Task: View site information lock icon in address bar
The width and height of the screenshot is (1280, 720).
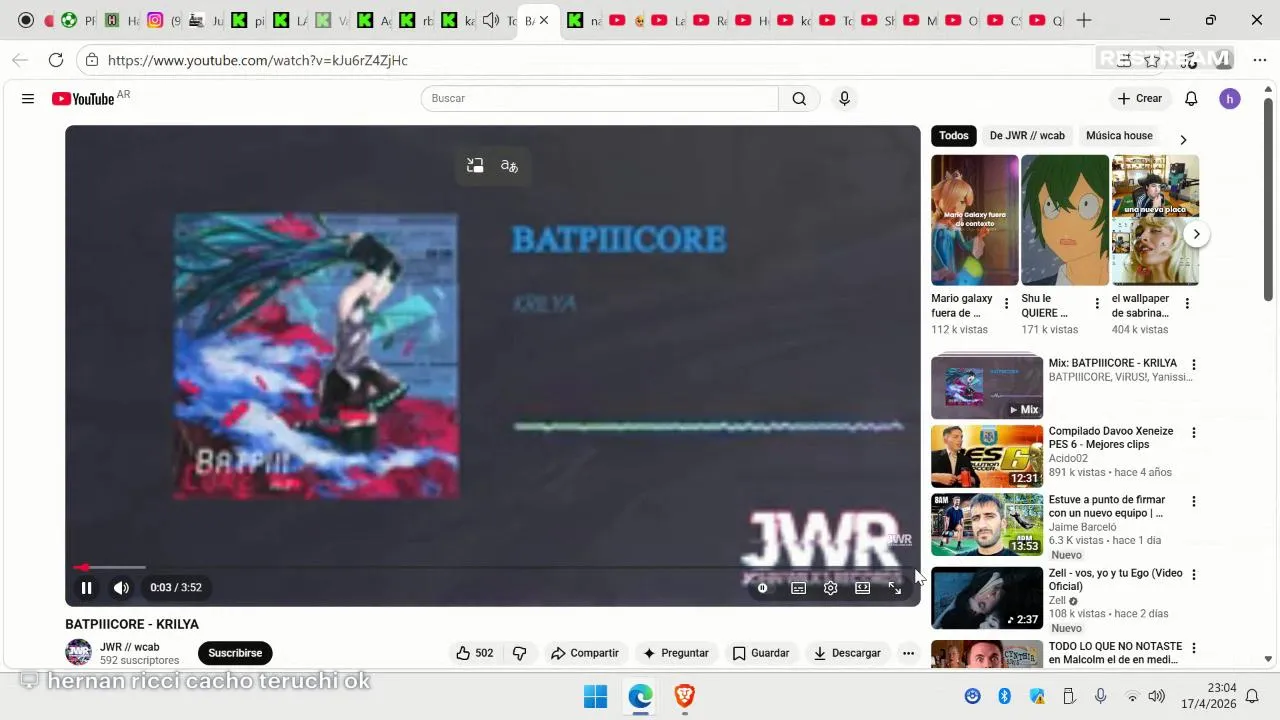Action: pyautogui.click(x=91, y=60)
